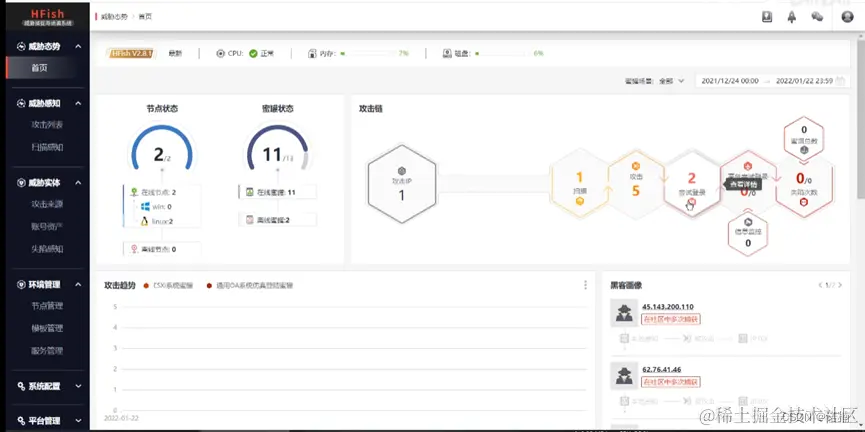
Task: Click the honeypot status gauge showing 11/13
Action: pos(277,148)
